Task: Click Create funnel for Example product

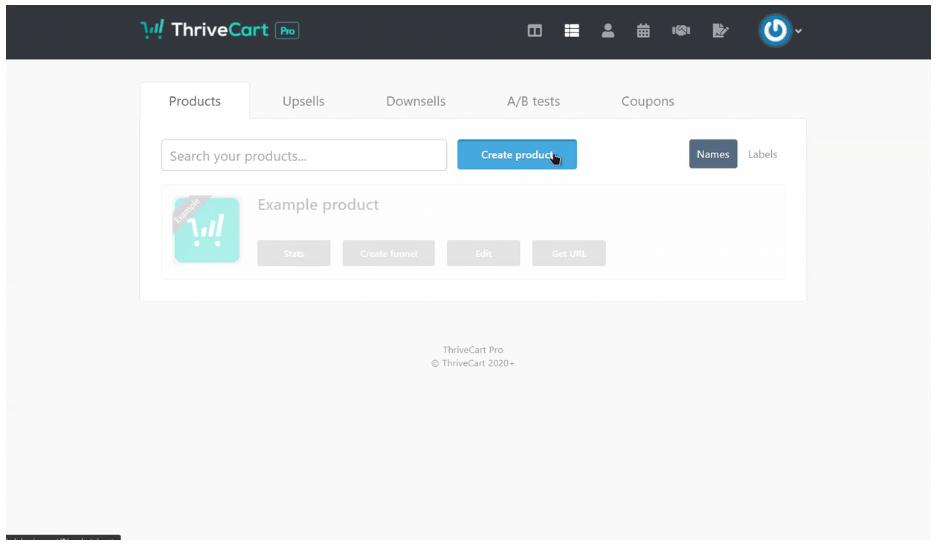Action: (388, 253)
